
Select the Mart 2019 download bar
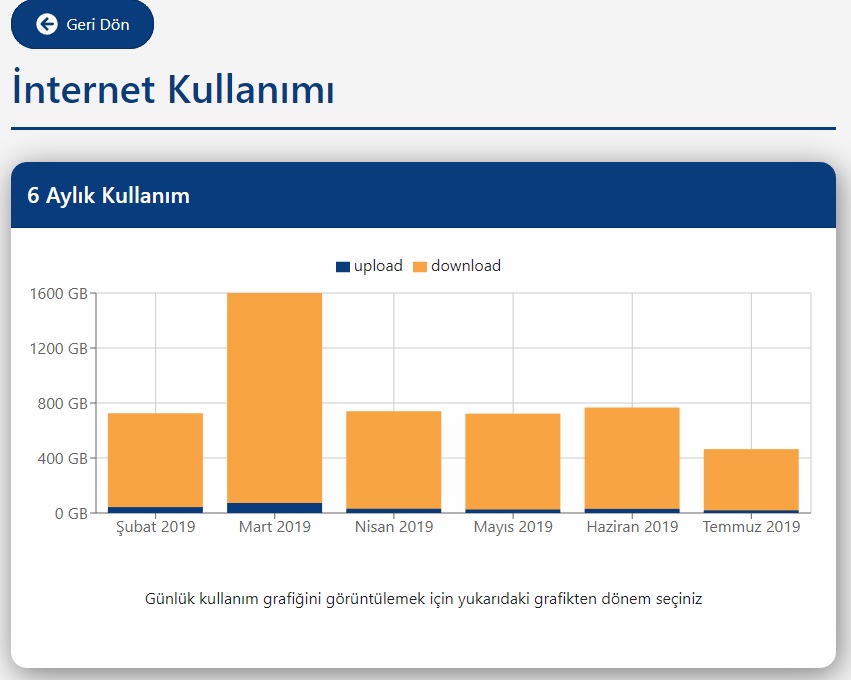275,398
